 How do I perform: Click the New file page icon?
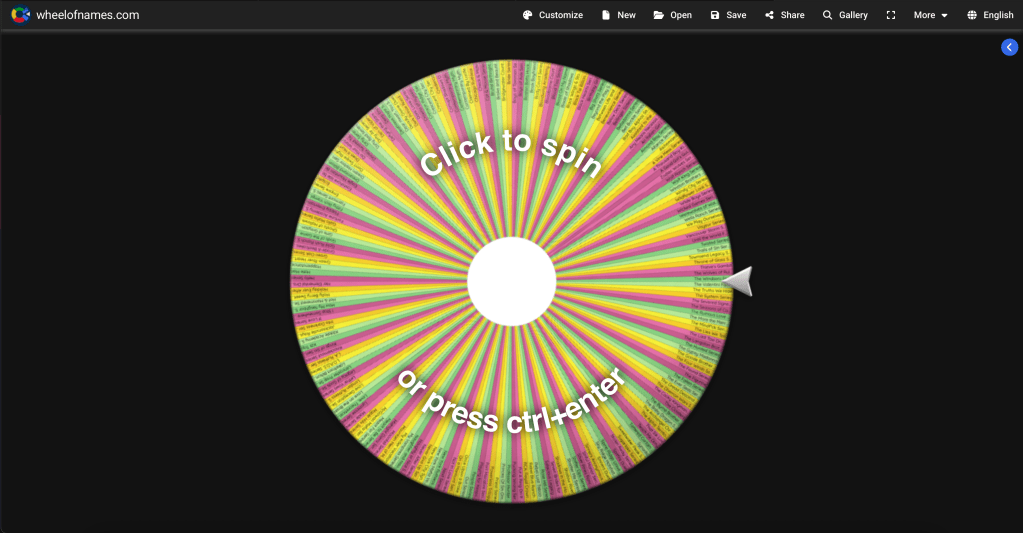click(606, 15)
